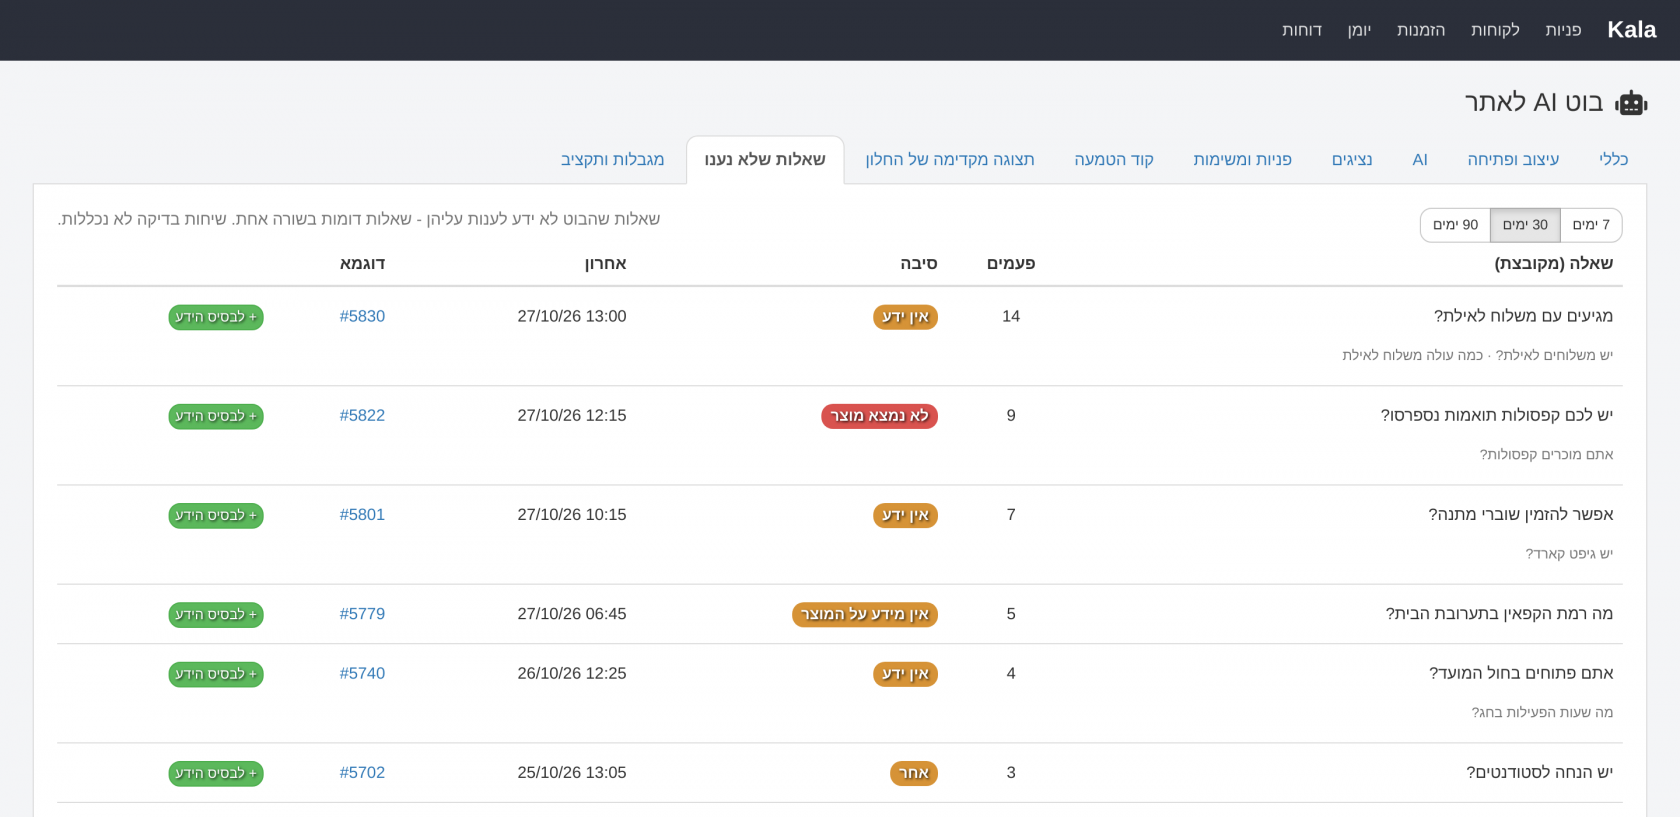Add question #5822 to the knowledge base
This screenshot has height=817, width=1680.
click(216, 416)
